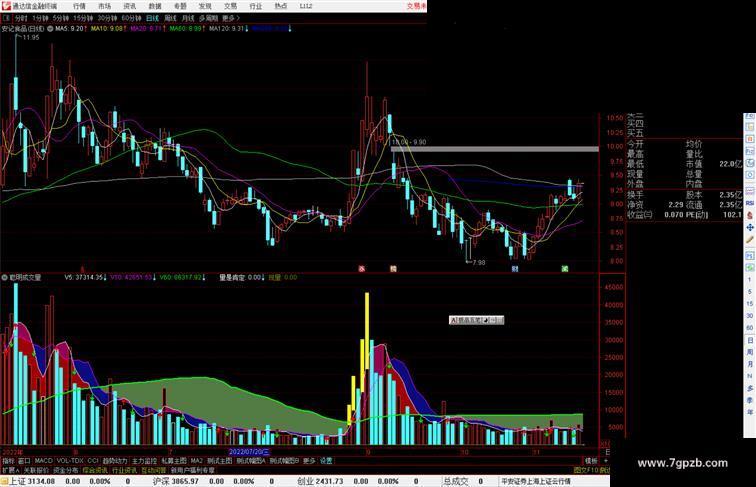Select the MACD indicator
The height and width of the screenshot is (487, 756).
(43, 461)
